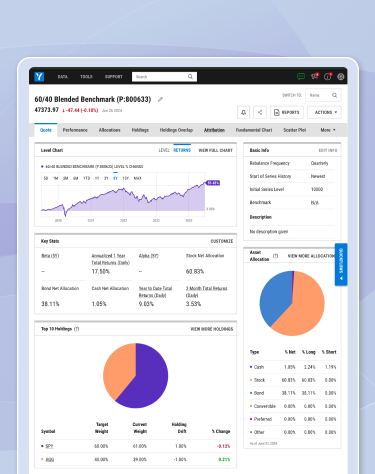Click VIEW MORE ALLOCATIONS link
375x474 pixels.
click(x=311, y=256)
